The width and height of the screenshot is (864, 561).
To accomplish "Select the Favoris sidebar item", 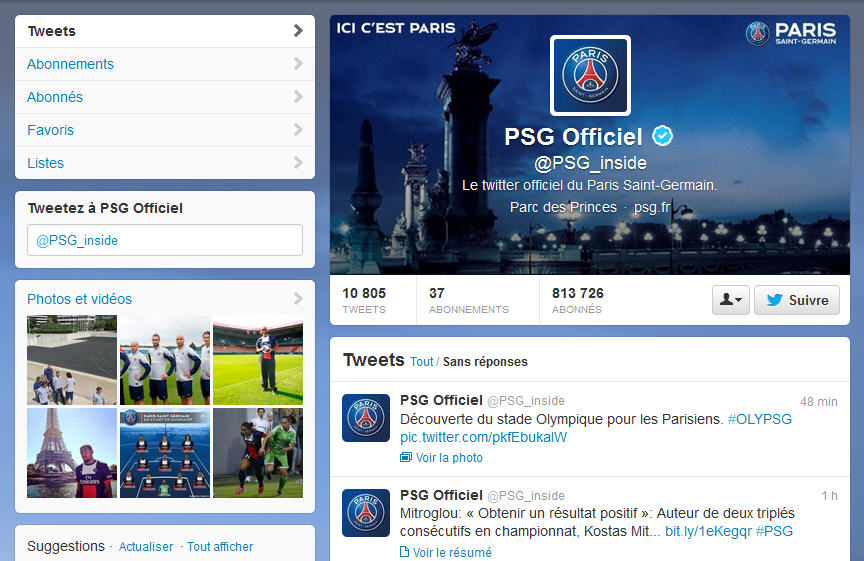I will tap(165, 130).
